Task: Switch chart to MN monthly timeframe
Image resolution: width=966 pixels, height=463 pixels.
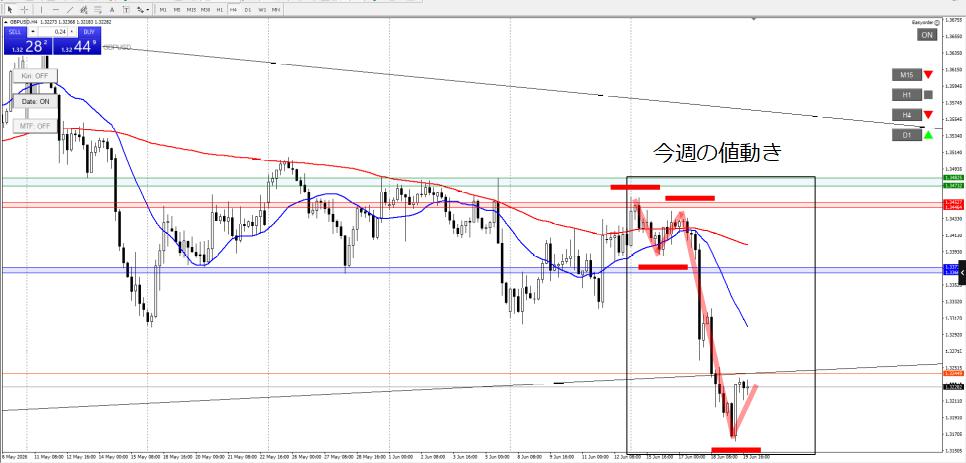Action: tap(275, 9)
